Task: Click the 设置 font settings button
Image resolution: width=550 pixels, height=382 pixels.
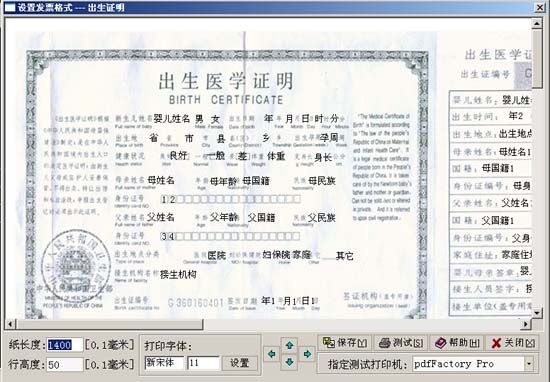Action: pos(240,363)
